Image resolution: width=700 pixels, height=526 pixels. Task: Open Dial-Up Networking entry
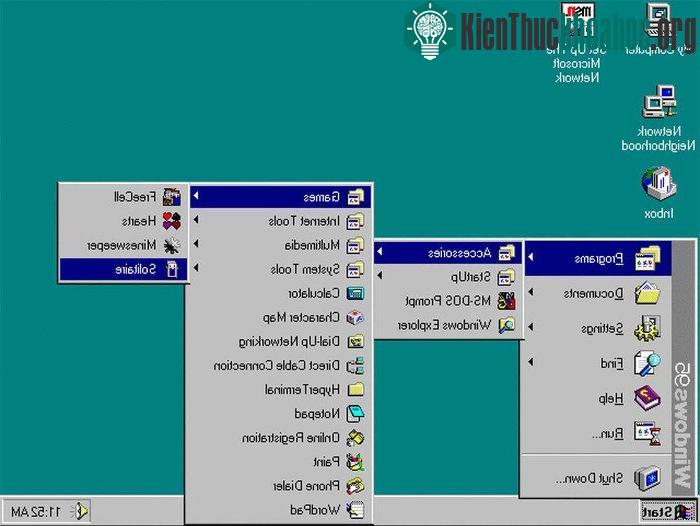pyautogui.click(x=280, y=342)
